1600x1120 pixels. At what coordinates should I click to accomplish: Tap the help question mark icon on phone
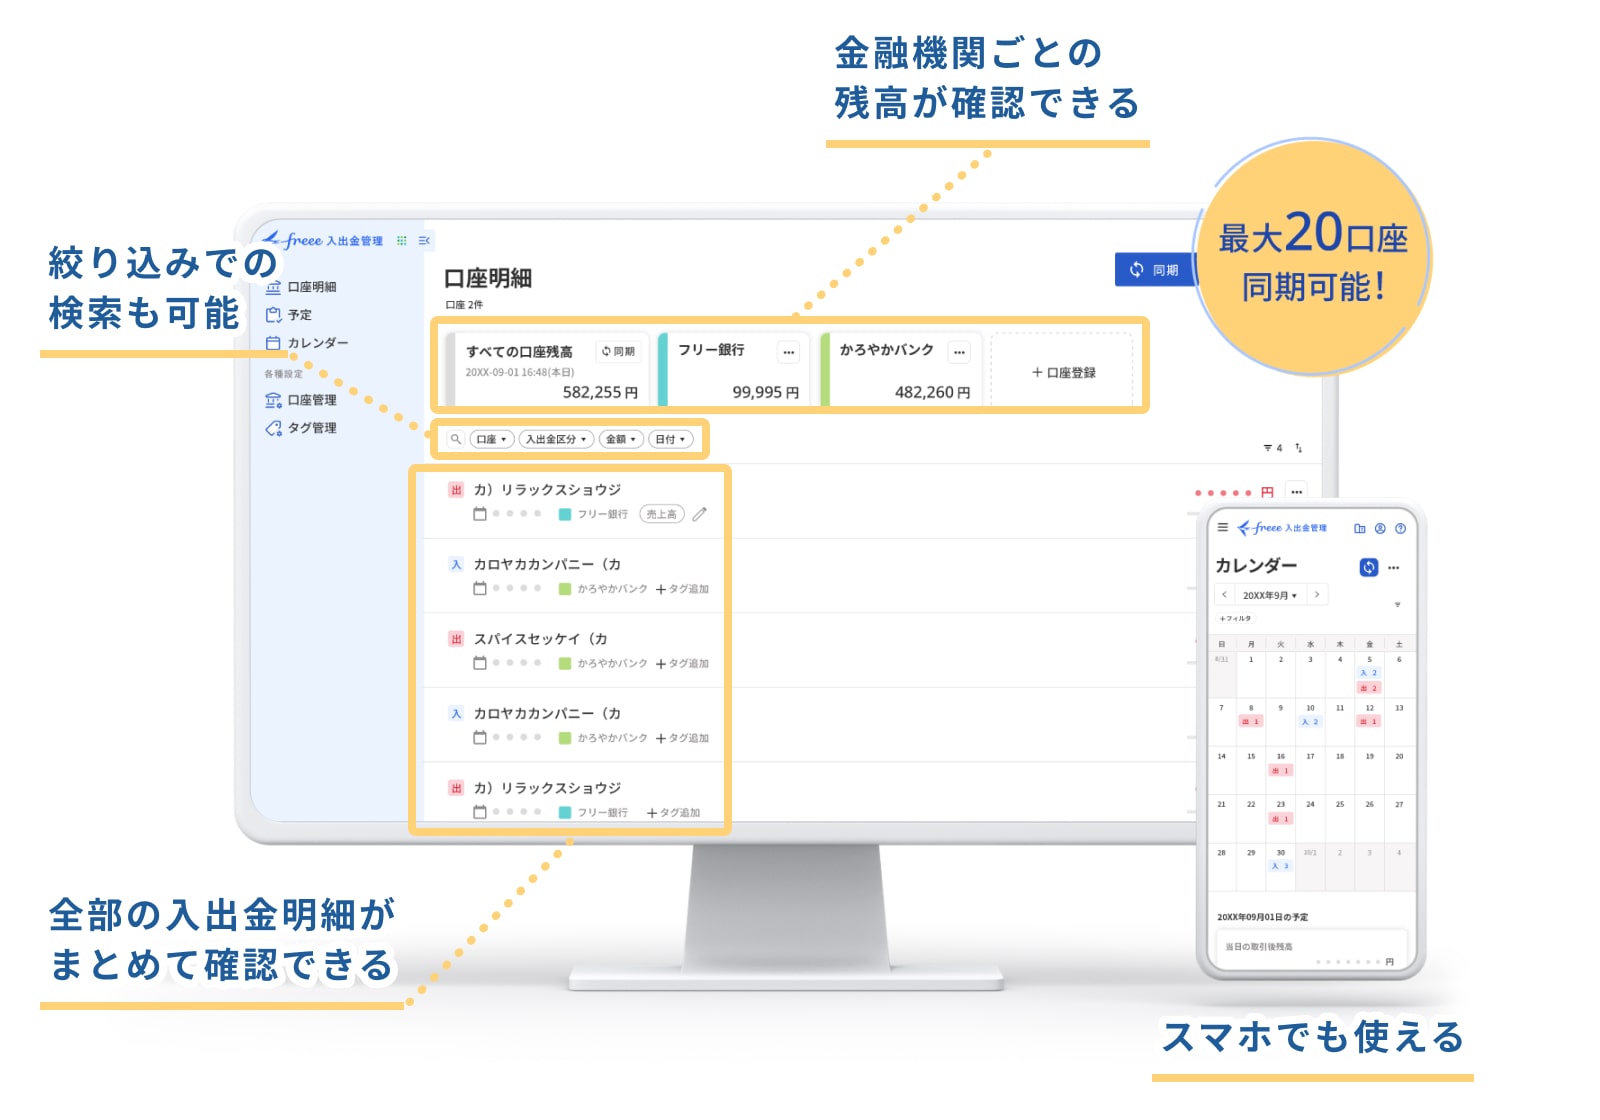(x=1400, y=528)
